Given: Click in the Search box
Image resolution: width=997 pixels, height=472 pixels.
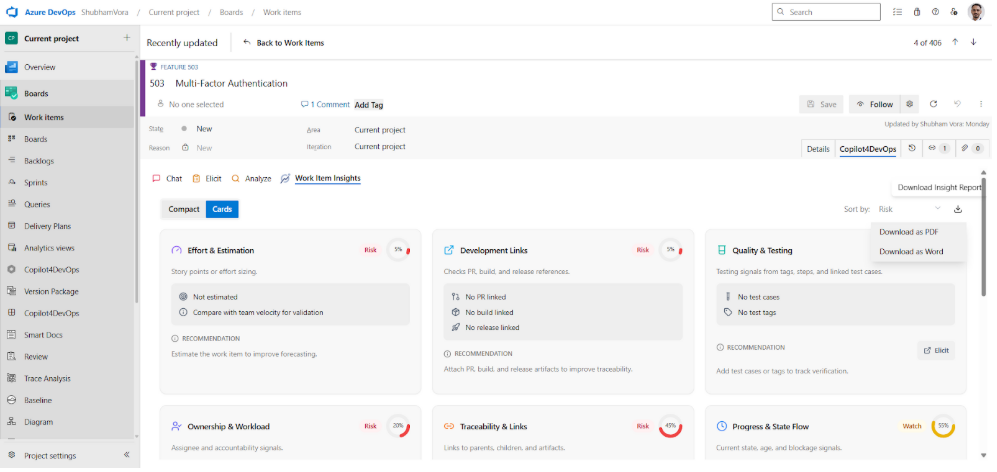Looking at the screenshot, I should pyautogui.click(x=826, y=12).
